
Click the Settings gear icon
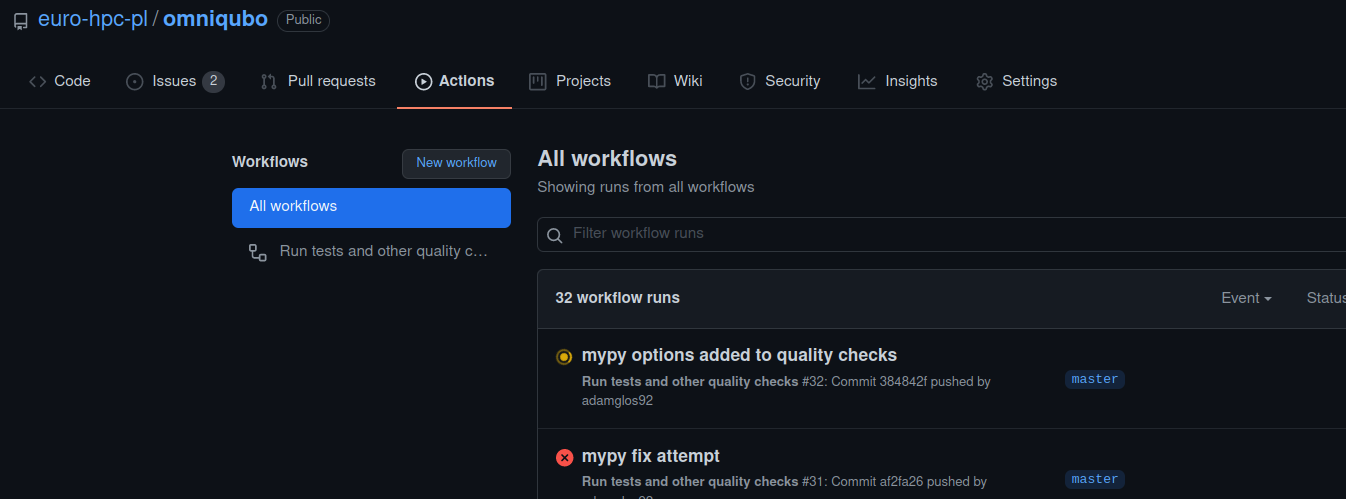[985, 82]
